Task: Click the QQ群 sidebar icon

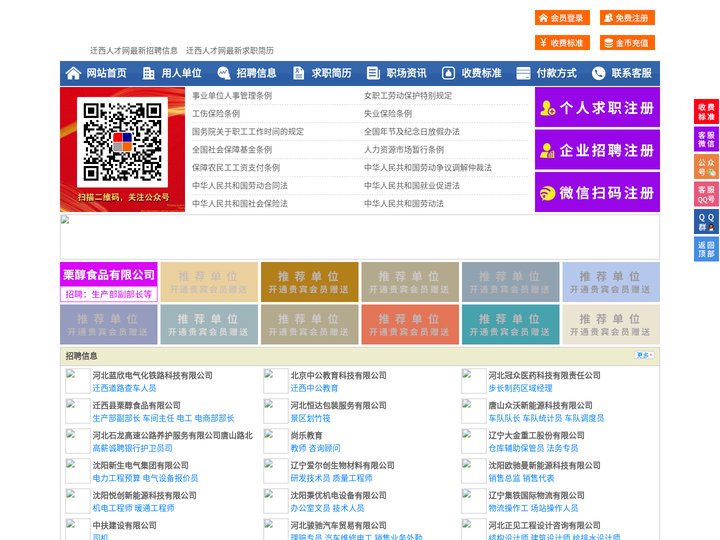Action: 706,222
